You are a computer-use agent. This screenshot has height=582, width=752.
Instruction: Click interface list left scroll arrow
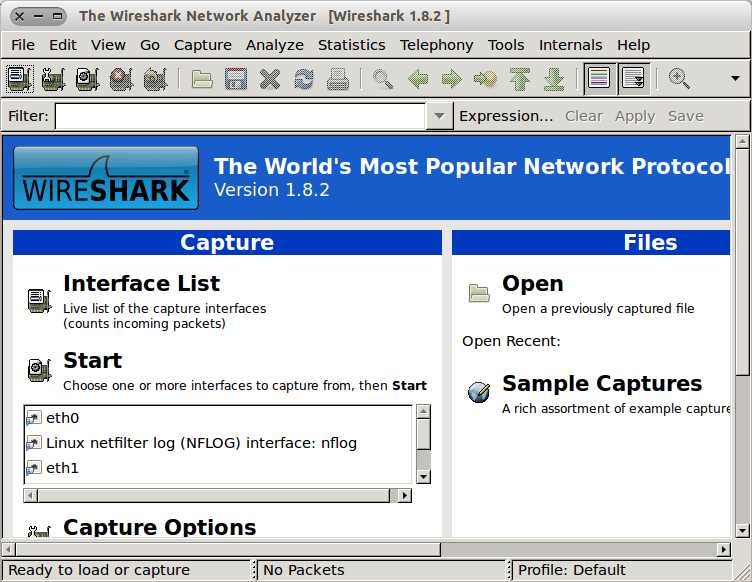tap(30, 495)
